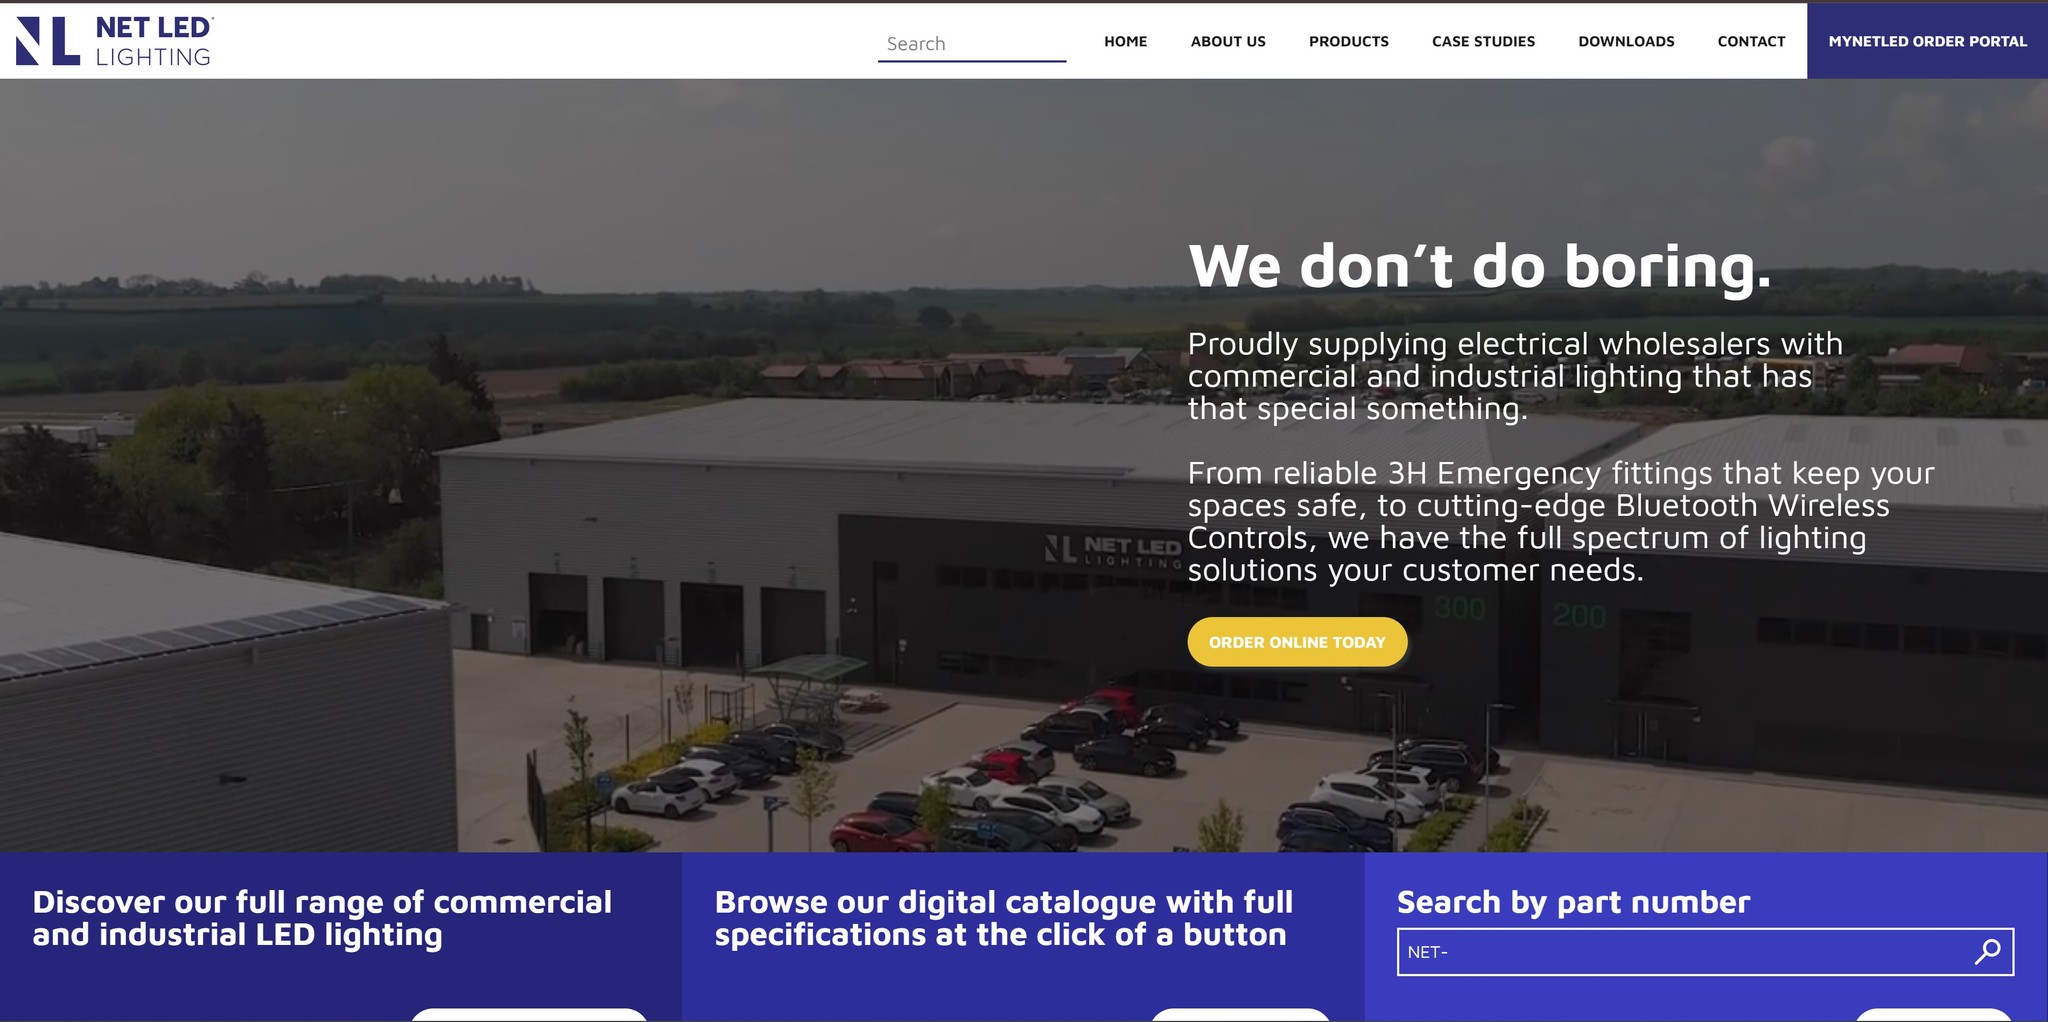Go to the ABOUT US page
This screenshot has height=1022, width=2048.
point(1228,41)
